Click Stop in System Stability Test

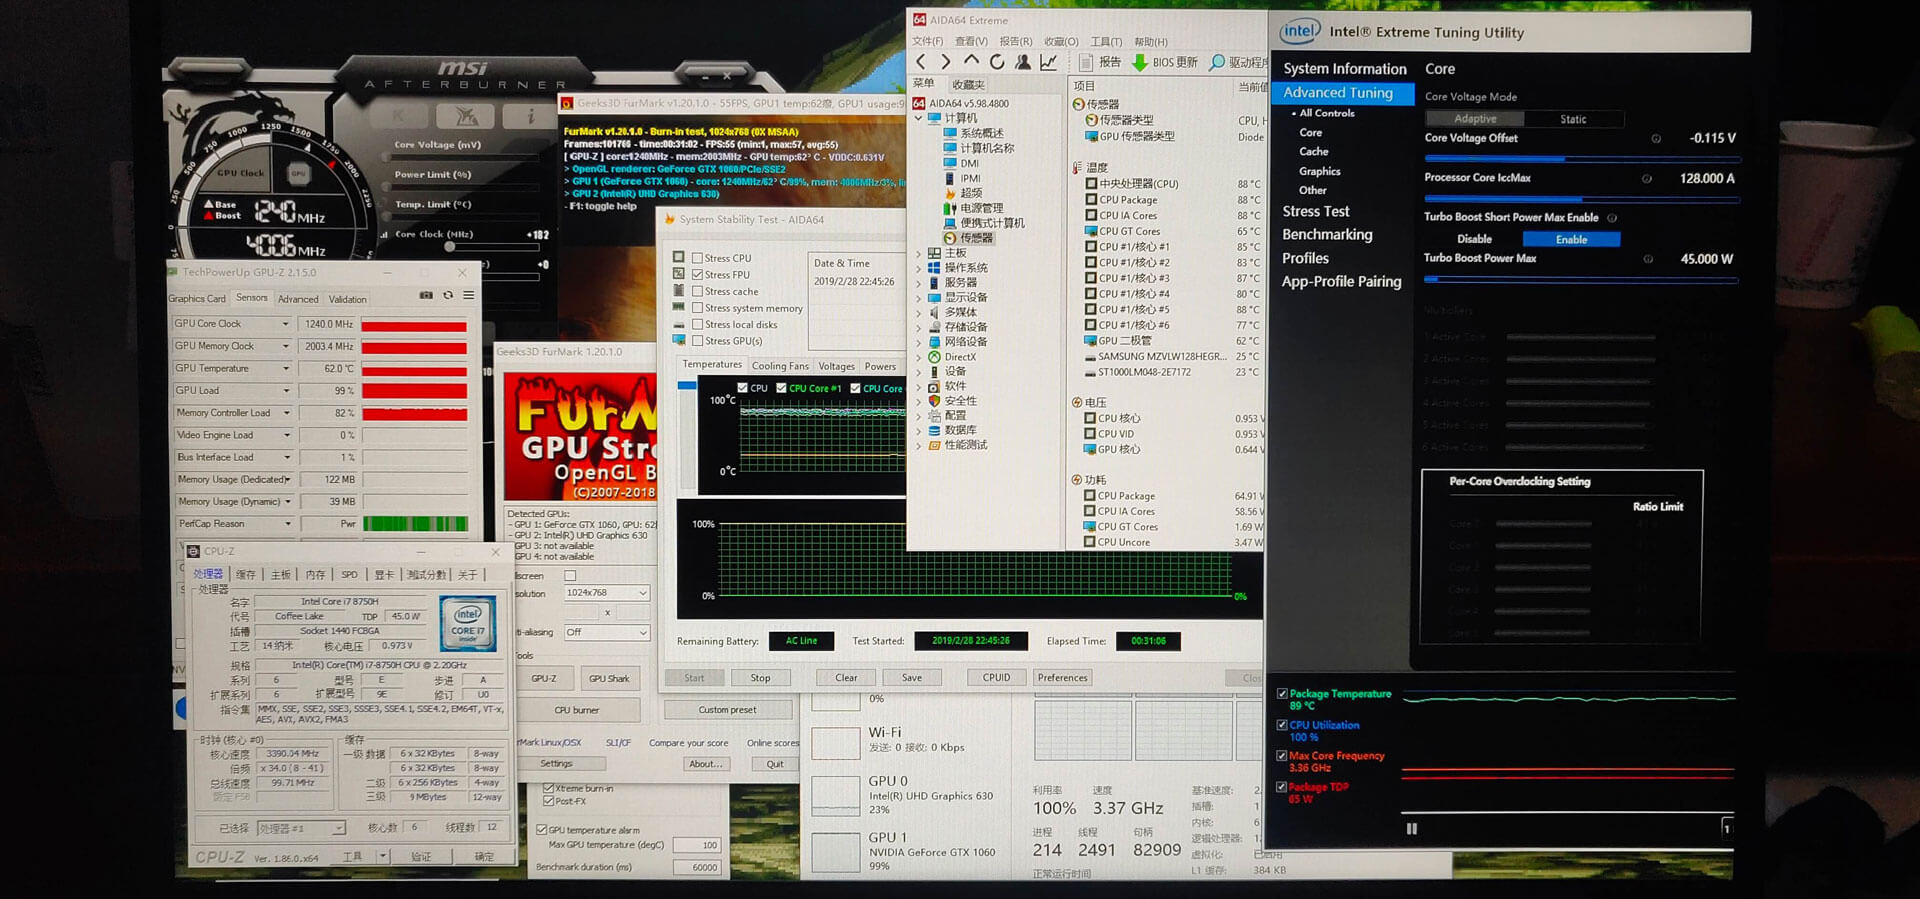tap(760, 678)
